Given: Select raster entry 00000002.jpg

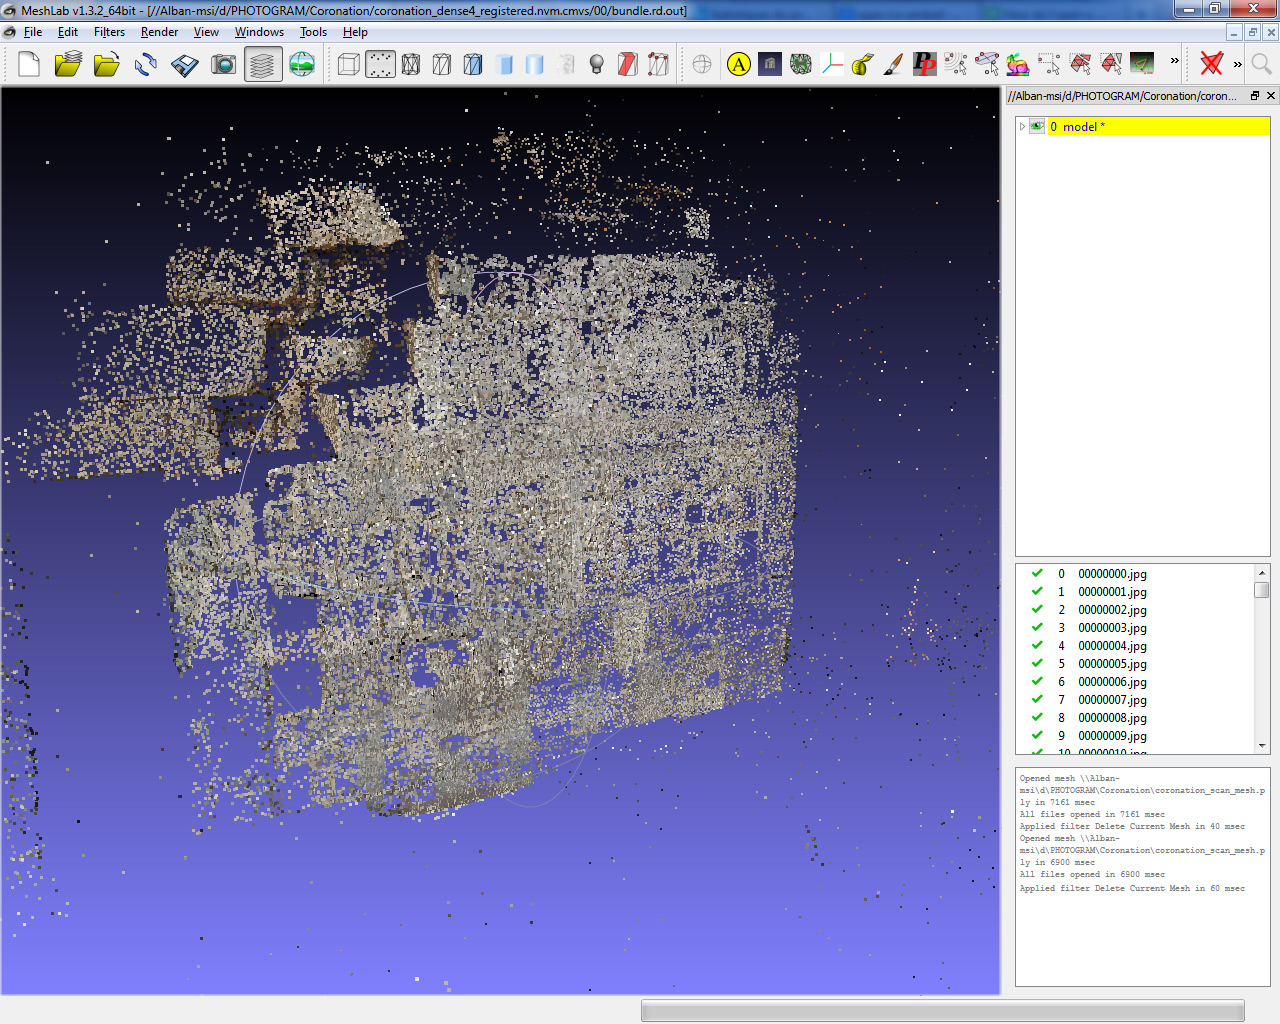Looking at the screenshot, I should click(1112, 610).
